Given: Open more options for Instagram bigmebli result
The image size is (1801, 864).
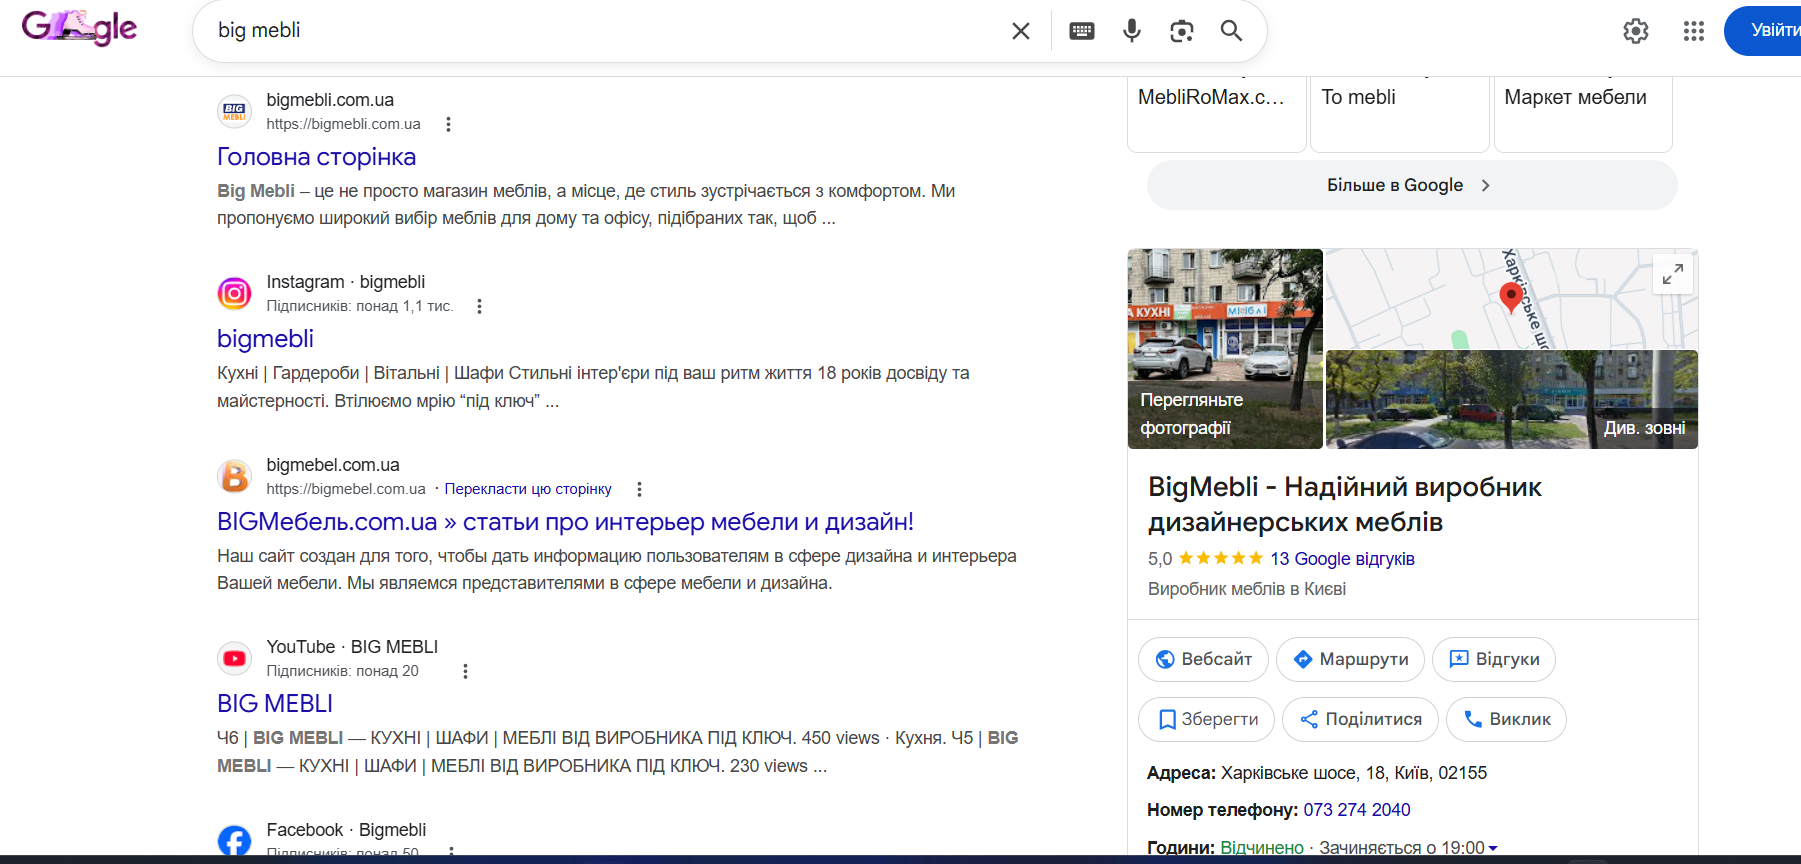Looking at the screenshot, I should [x=479, y=306].
